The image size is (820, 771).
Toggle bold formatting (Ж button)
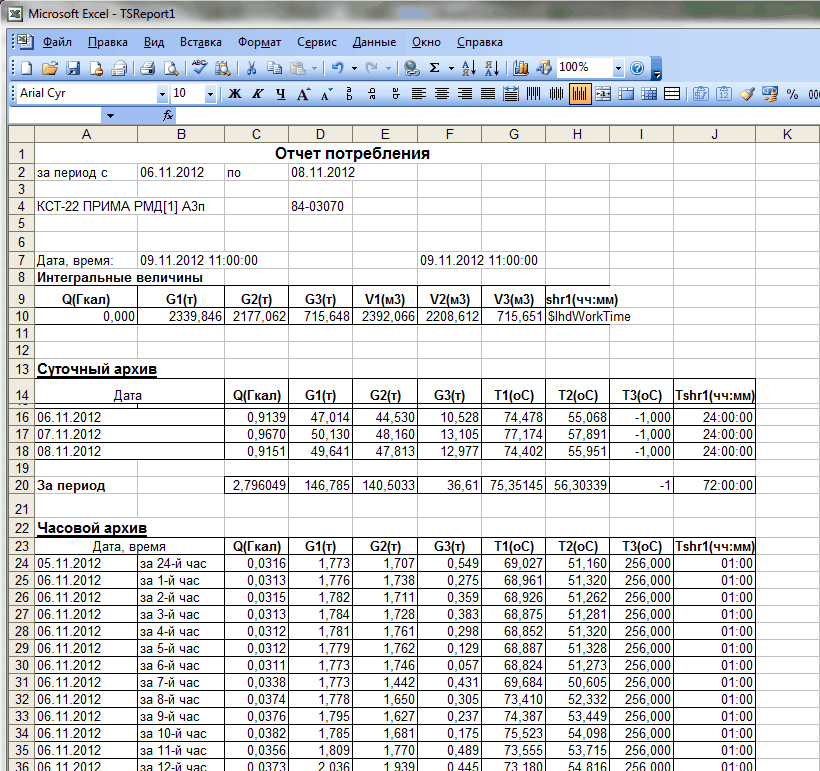pyautogui.click(x=236, y=94)
